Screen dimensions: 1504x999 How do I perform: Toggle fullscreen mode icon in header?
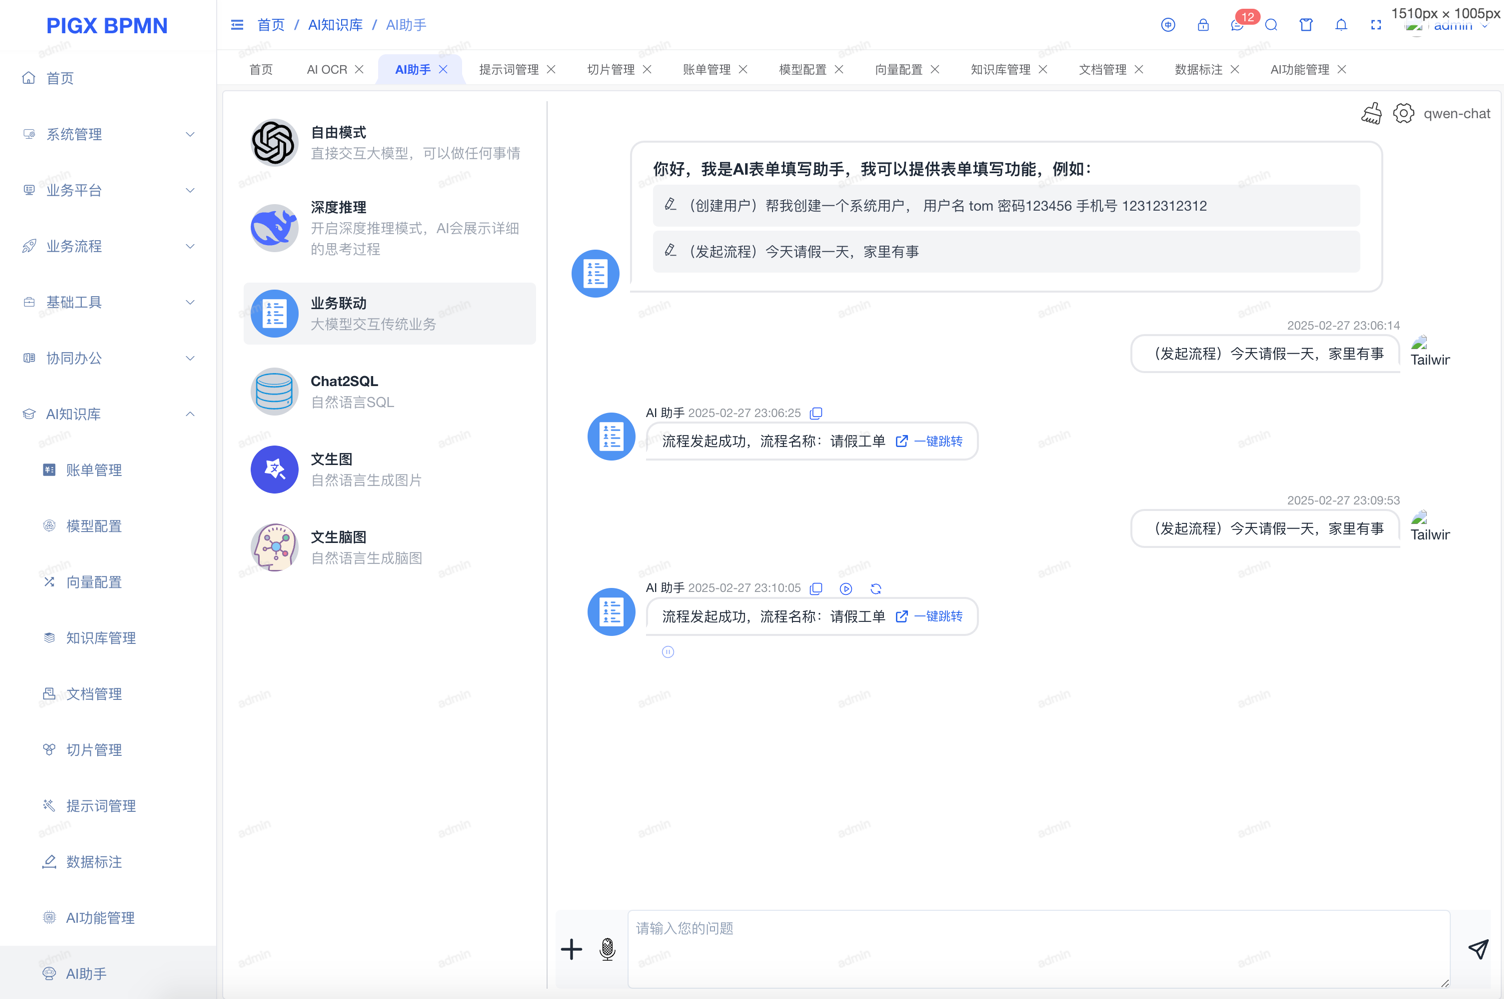[x=1376, y=25]
